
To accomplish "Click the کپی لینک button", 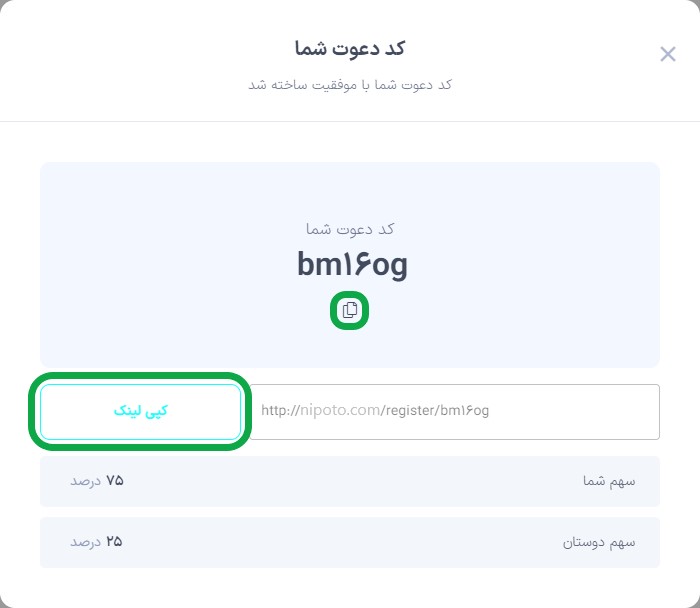I will coord(141,412).
